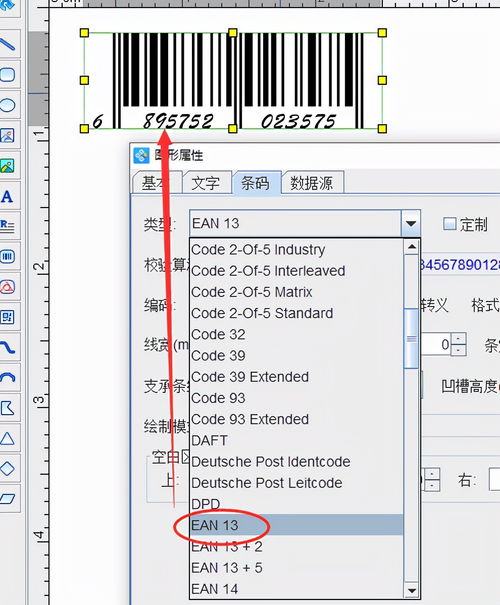Click barcode right-middle resize handle
This screenshot has height=605, width=500.
(x=382, y=80)
